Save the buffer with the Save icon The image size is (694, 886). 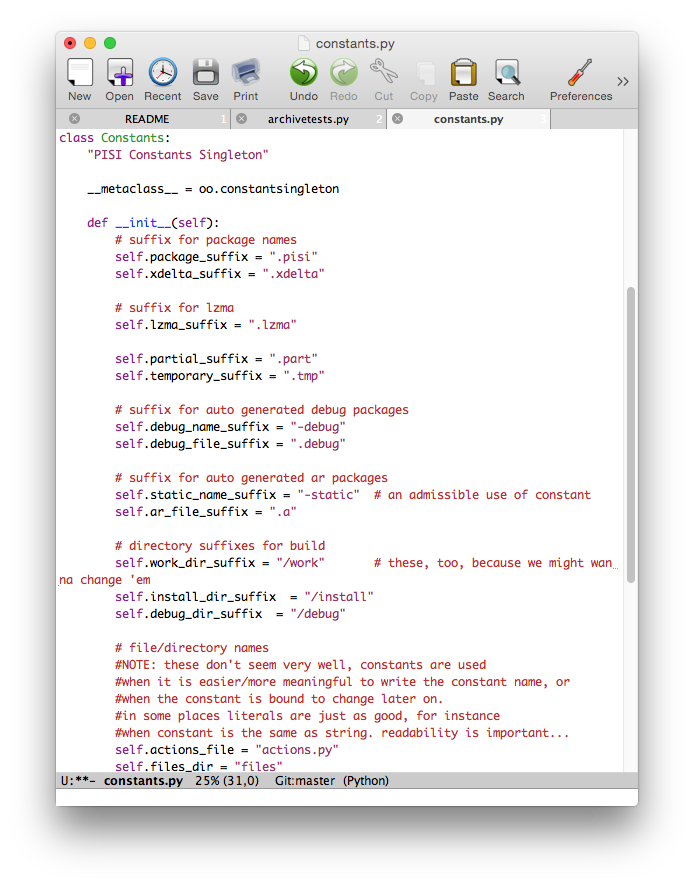(x=206, y=73)
